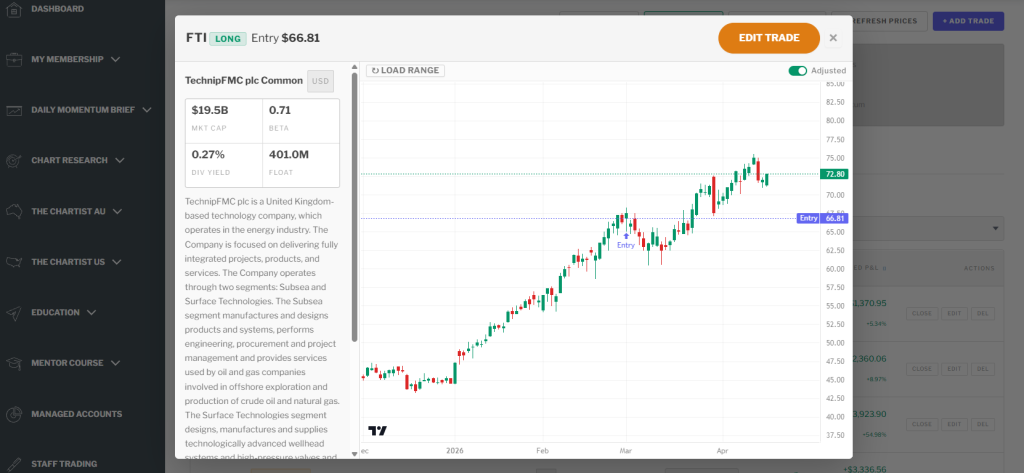Click the Refresh Prices button
Viewport: 1024px width, 473px height.
884,21
